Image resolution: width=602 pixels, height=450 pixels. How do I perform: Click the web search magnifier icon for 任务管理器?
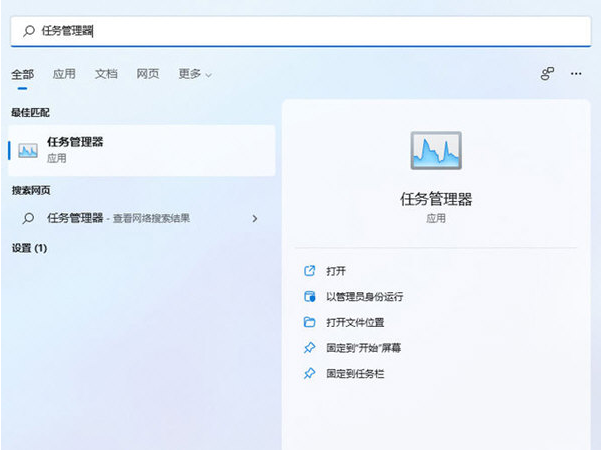click(x=28, y=218)
